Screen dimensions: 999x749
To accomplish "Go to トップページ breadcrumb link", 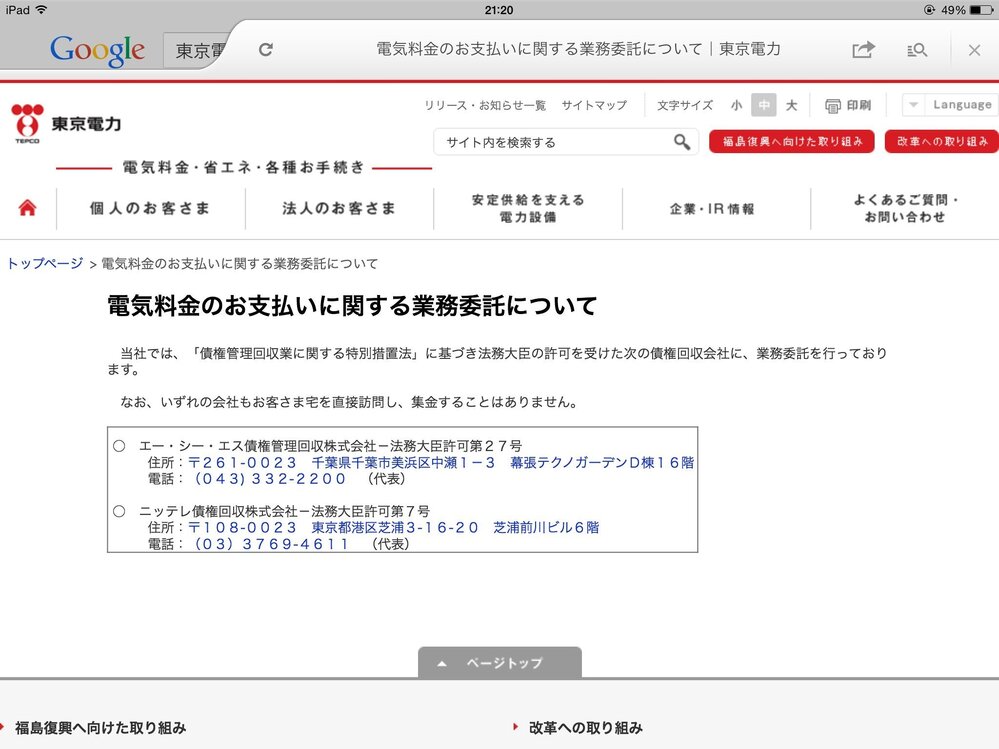I will [x=45, y=264].
